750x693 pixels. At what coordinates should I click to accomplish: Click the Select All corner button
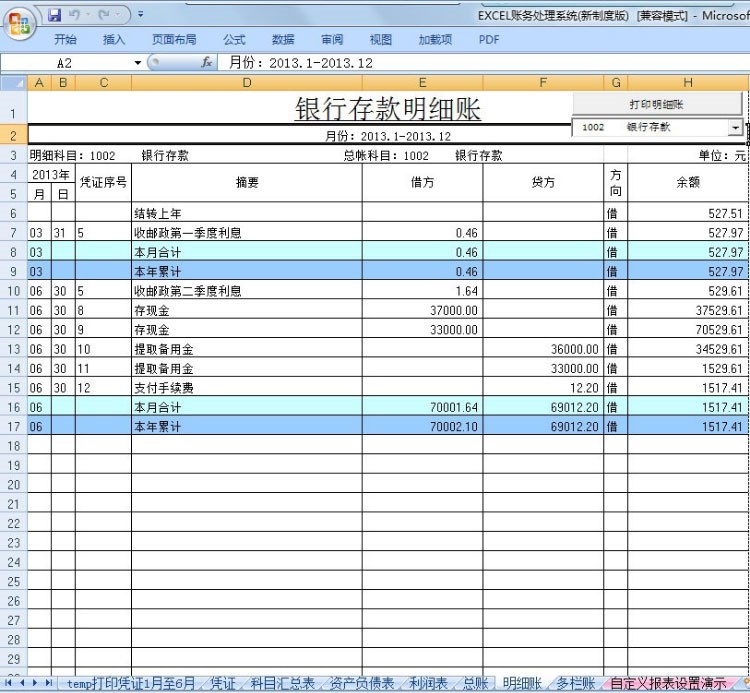point(14,83)
